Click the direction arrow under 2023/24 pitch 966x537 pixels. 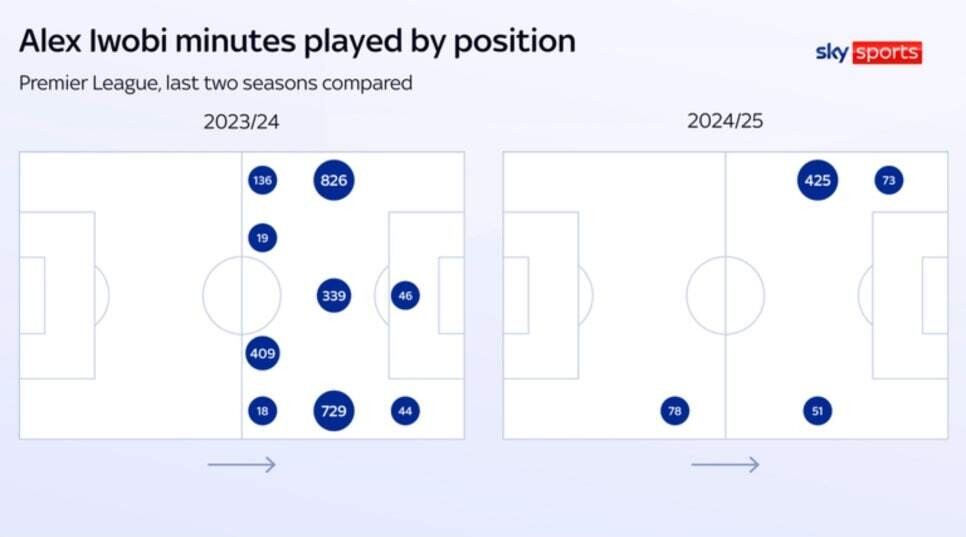coord(242,464)
